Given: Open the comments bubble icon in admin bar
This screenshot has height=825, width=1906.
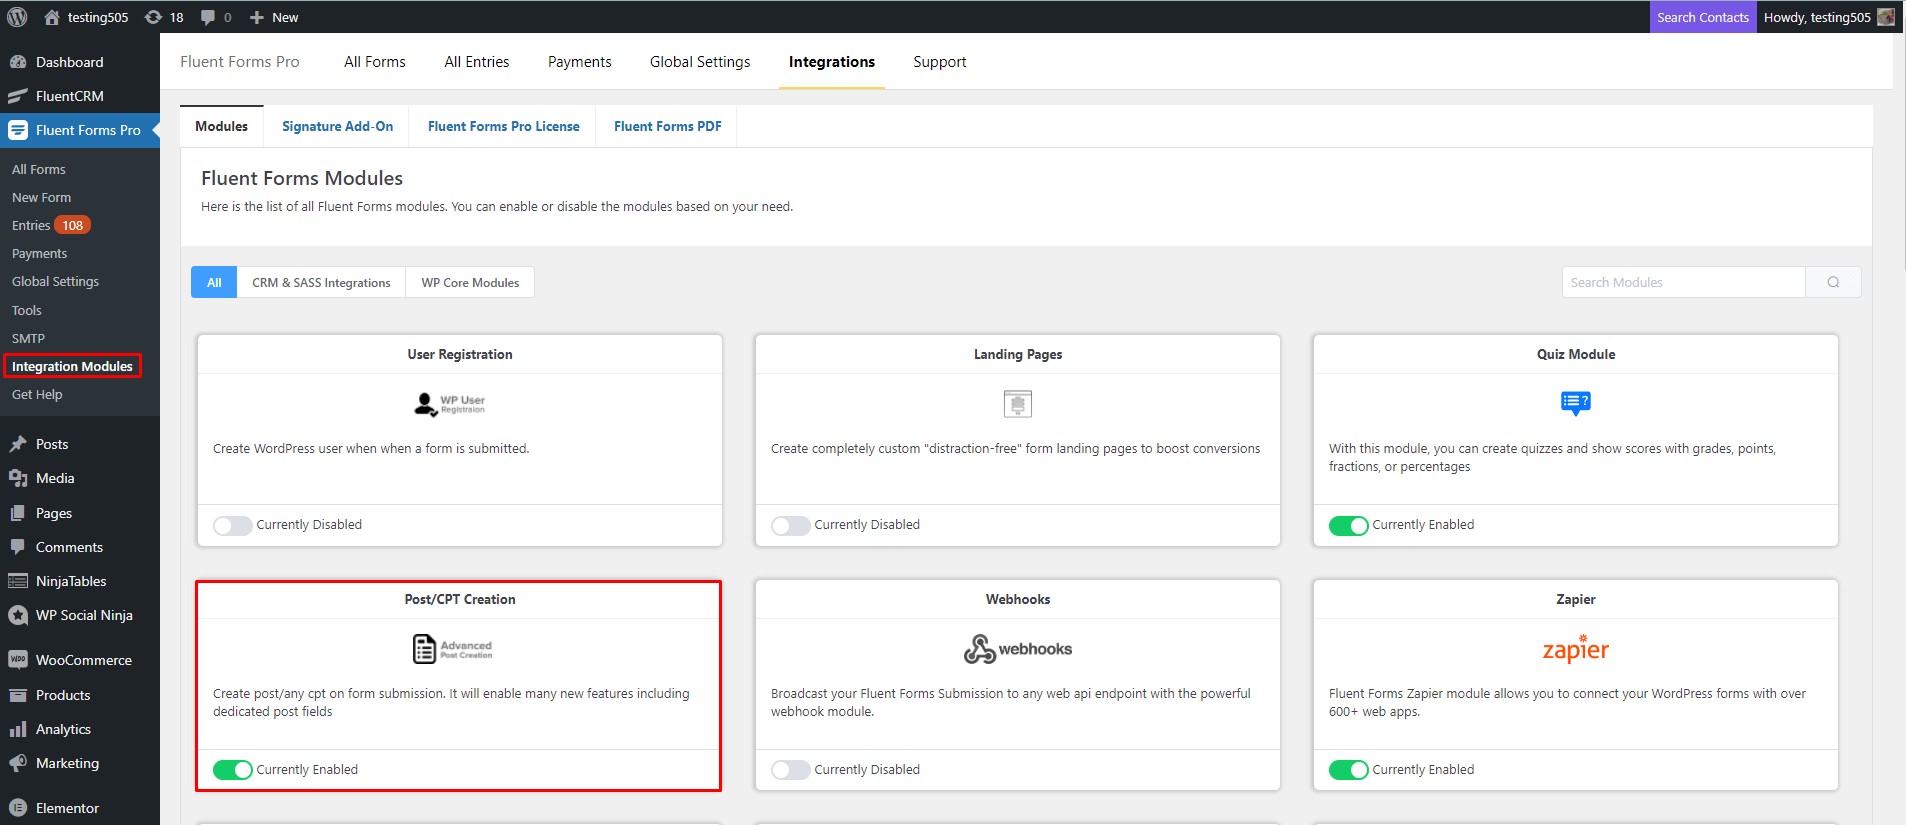Looking at the screenshot, I should tap(208, 17).
